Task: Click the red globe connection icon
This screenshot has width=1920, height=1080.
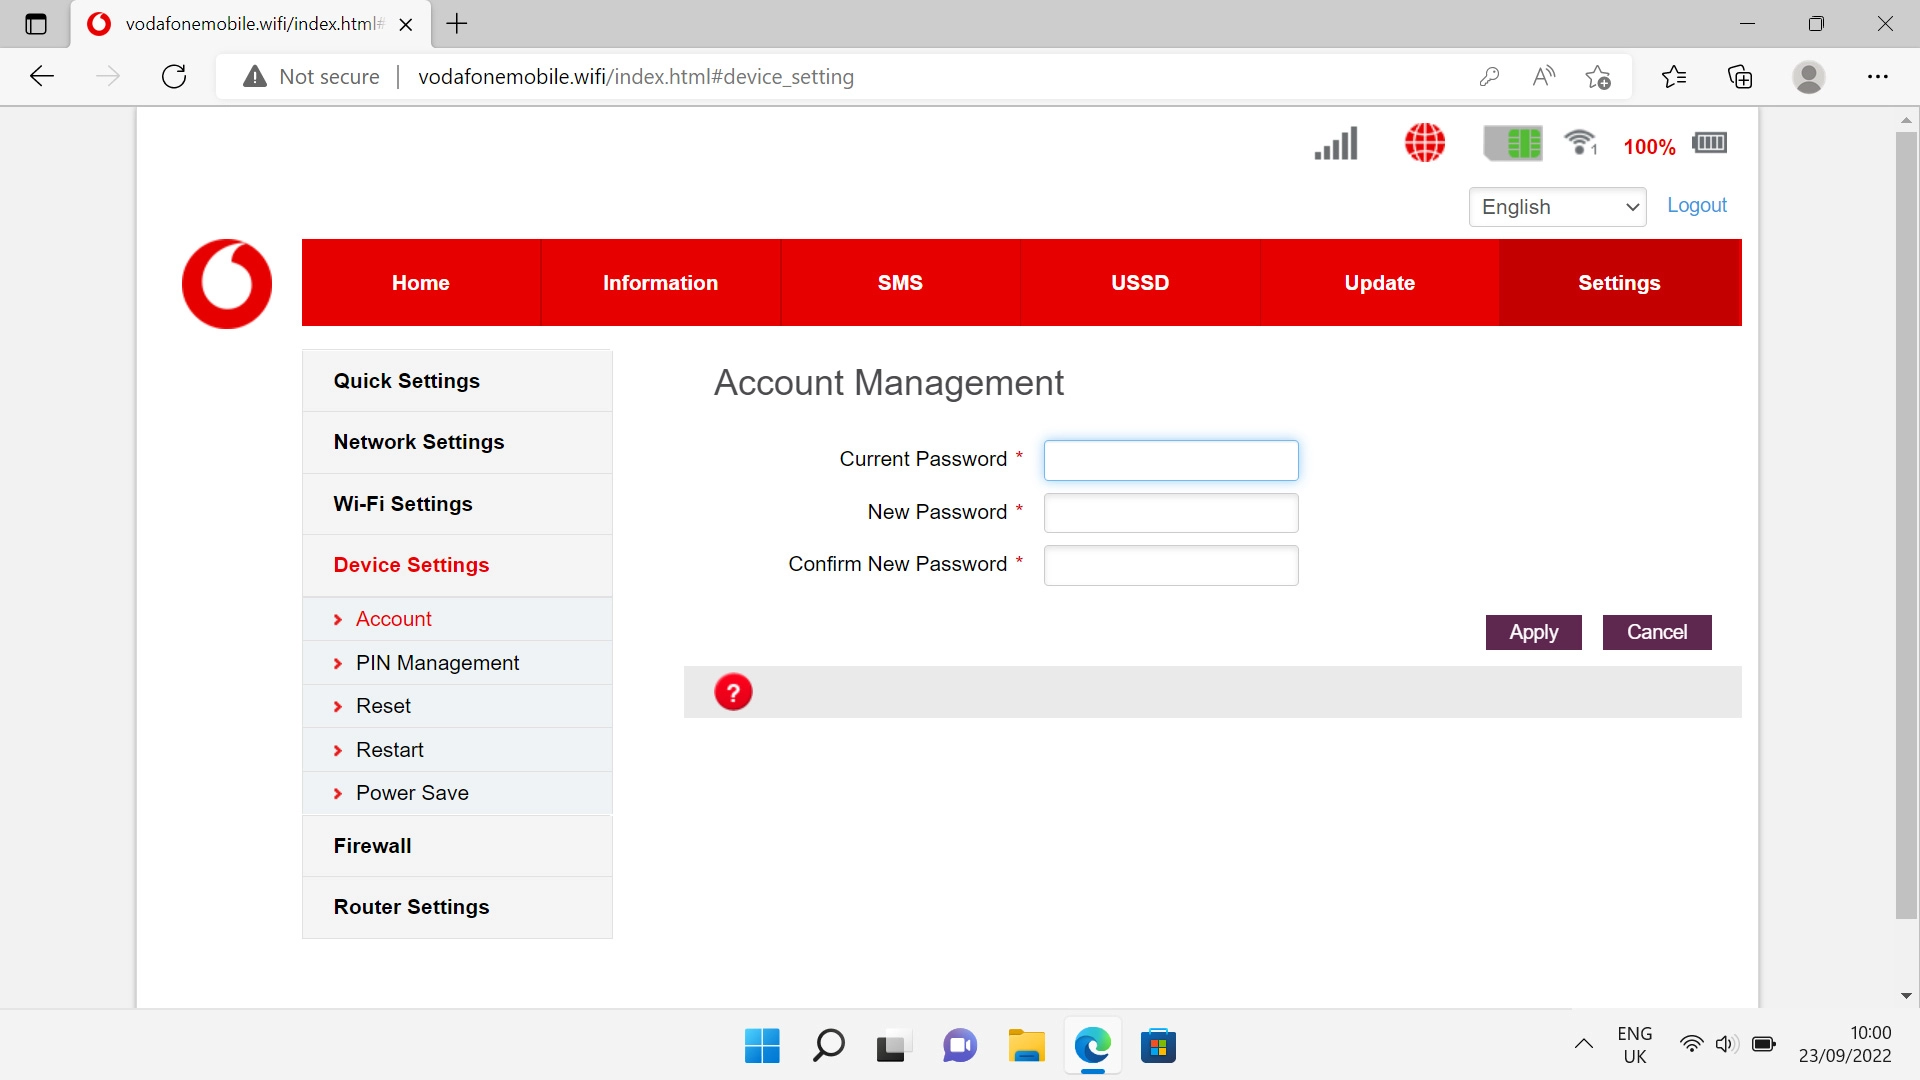Action: 1425,143
